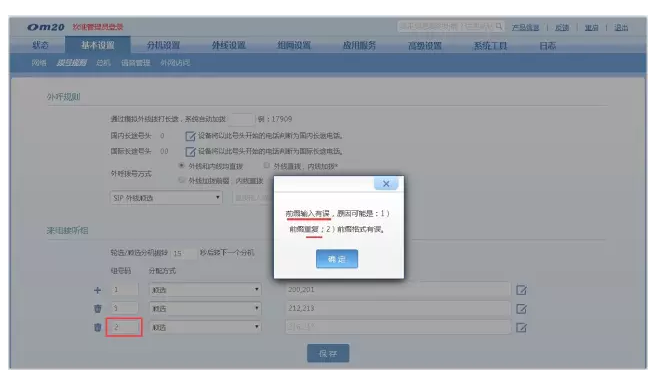
Task: Click the 重启 link at top right
Action: point(591,28)
